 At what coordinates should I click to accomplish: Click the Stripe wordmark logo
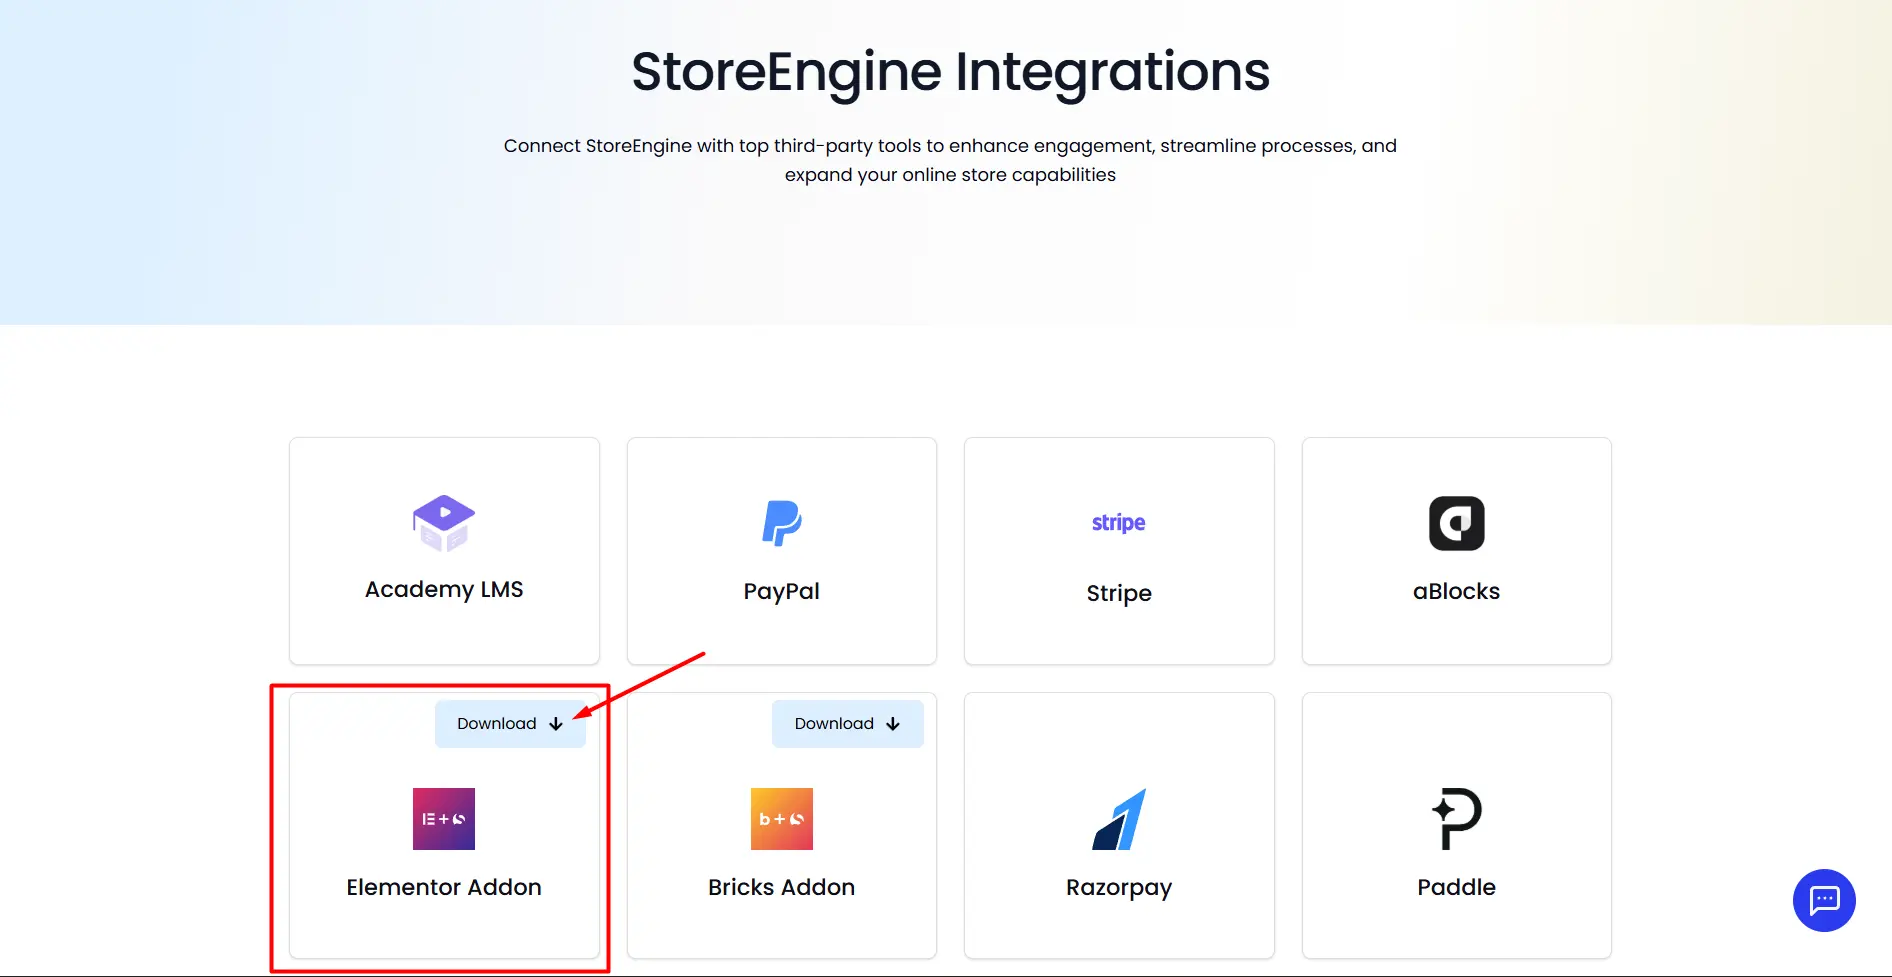point(1118,521)
